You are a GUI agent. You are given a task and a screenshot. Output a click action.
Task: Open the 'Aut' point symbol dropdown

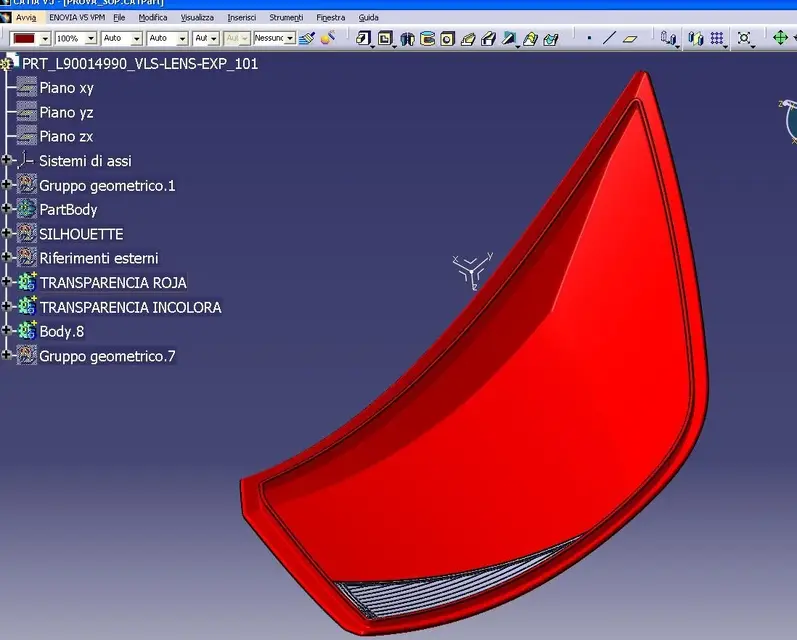[213, 38]
